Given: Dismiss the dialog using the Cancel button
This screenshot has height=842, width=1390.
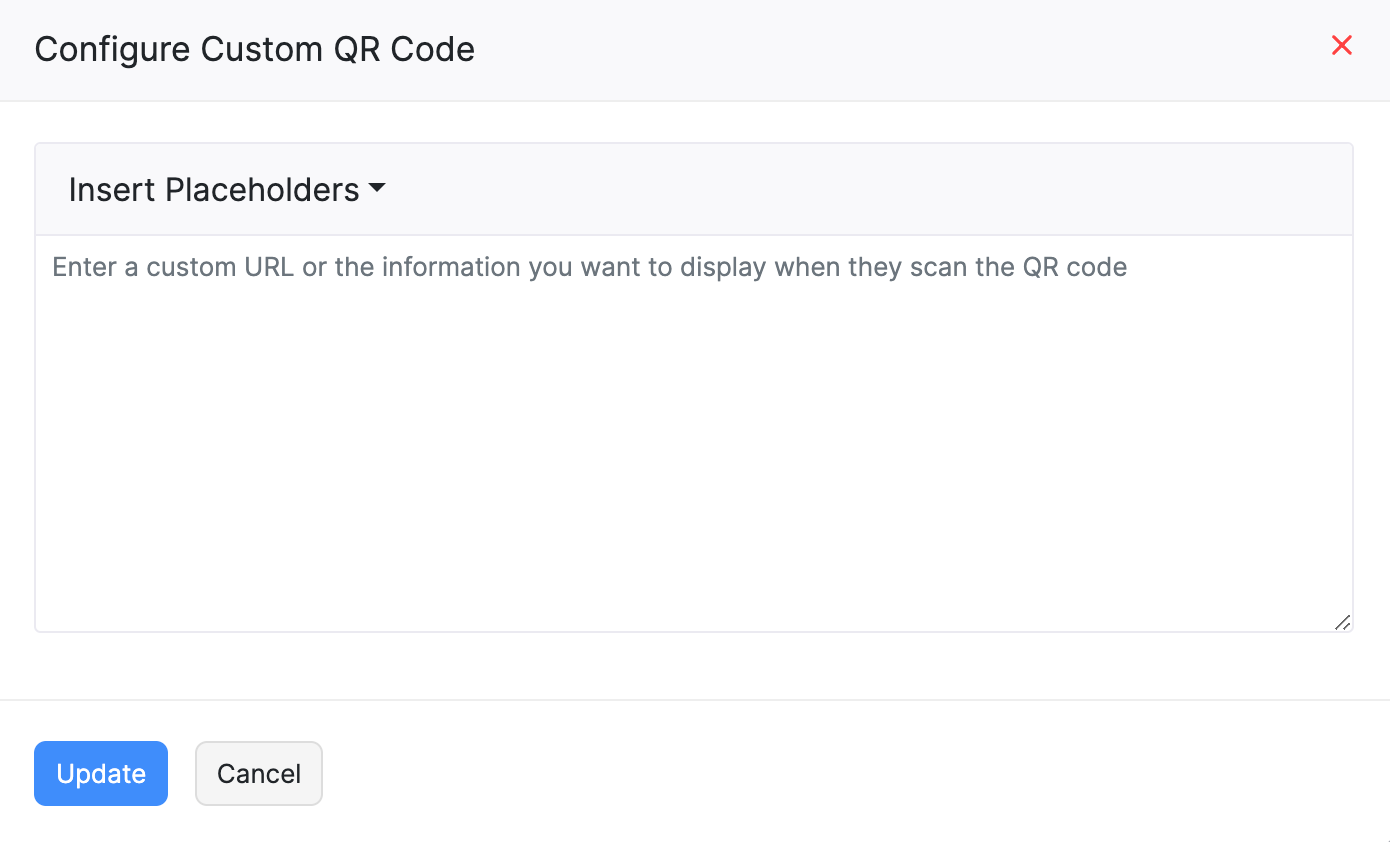Looking at the screenshot, I should pos(258,773).
